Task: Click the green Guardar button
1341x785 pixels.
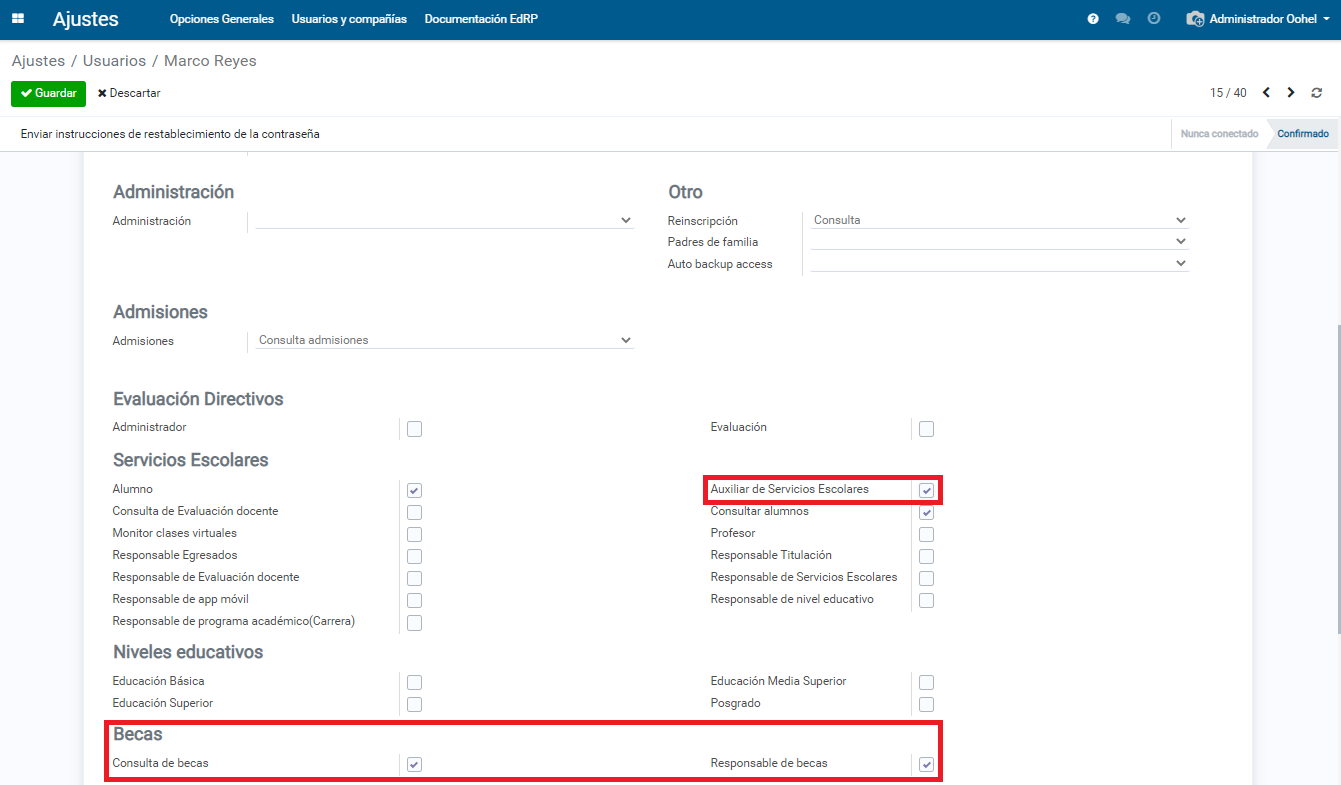Action: point(48,93)
